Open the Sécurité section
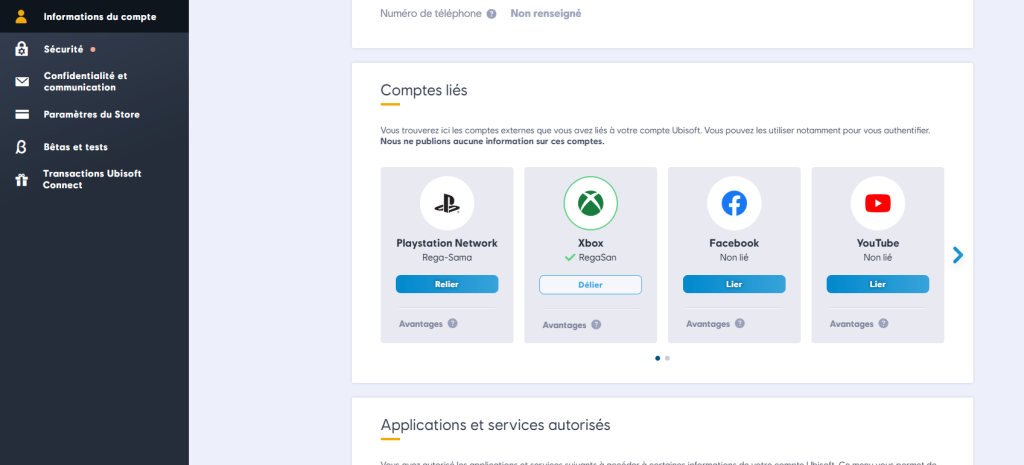Viewport: 1024px width, 465px height. pos(63,49)
